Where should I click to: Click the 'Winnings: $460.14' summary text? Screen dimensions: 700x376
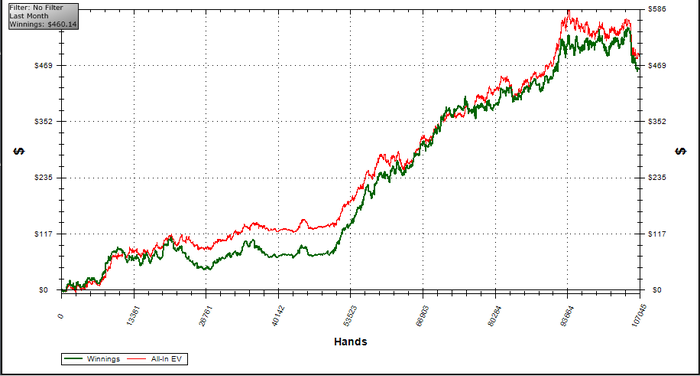click(x=43, y=24)
